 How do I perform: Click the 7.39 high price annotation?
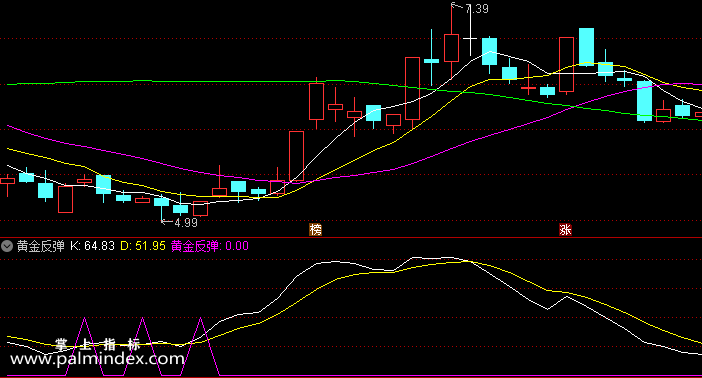coord(477,9)
